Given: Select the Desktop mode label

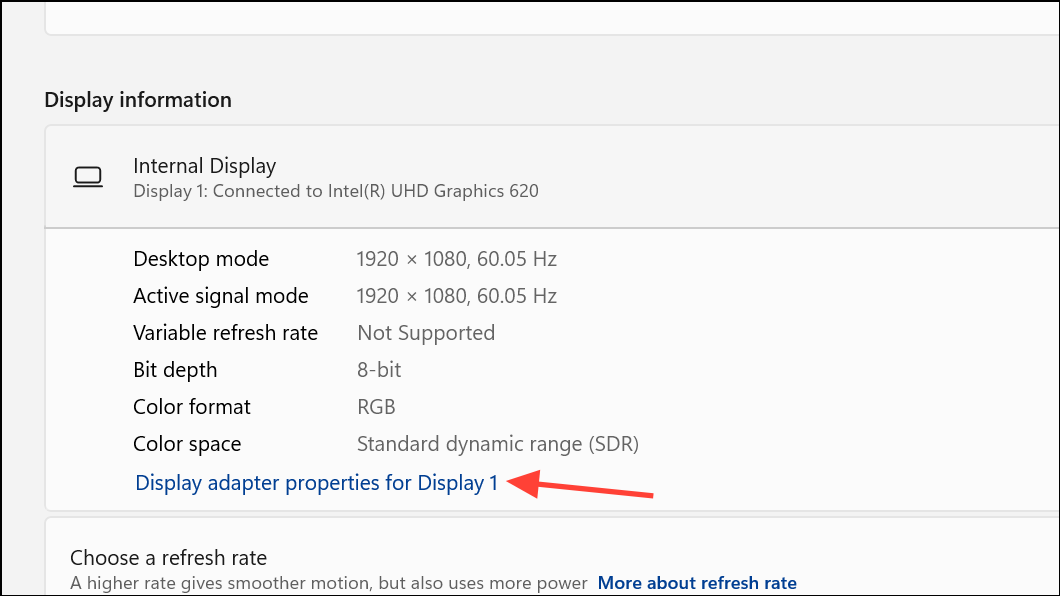Looking at the screenshot, I should click(201, 259).
